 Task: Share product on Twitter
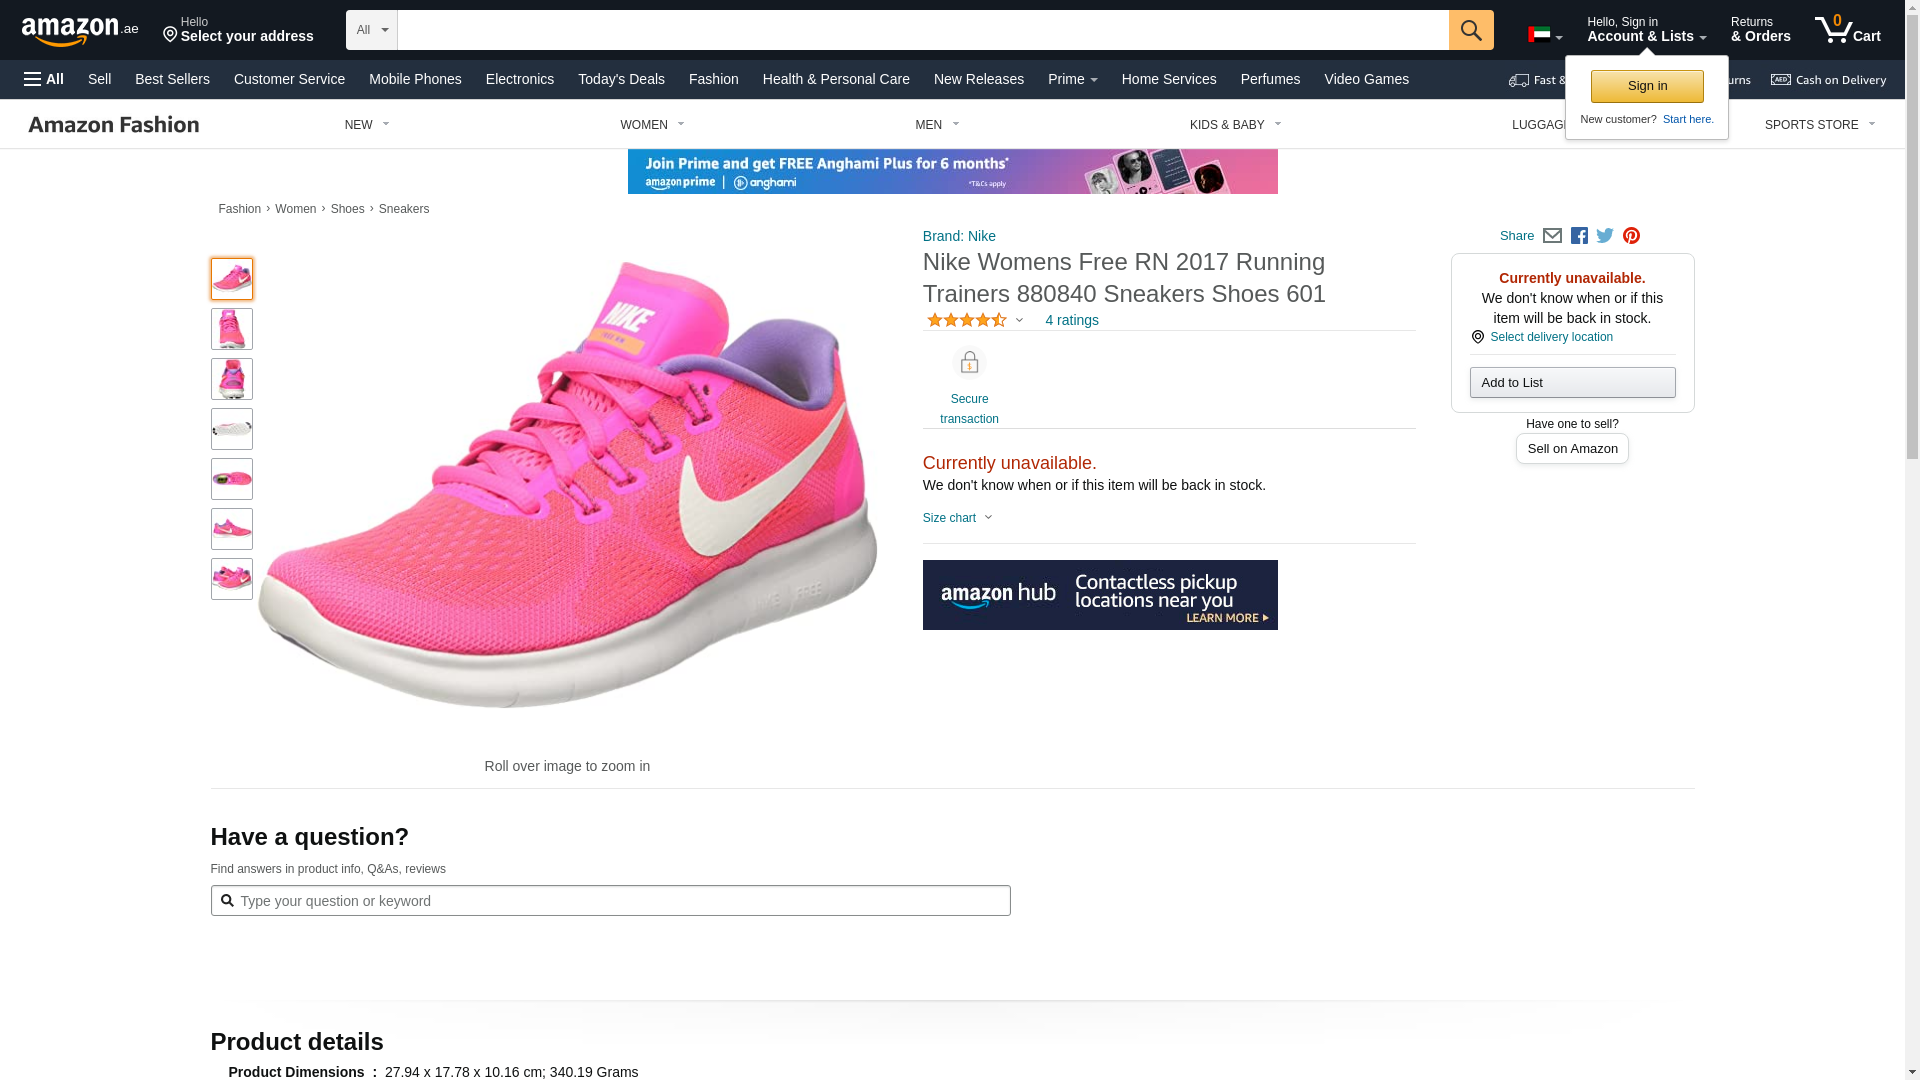pyautogui.click(x=1605, y=236)
